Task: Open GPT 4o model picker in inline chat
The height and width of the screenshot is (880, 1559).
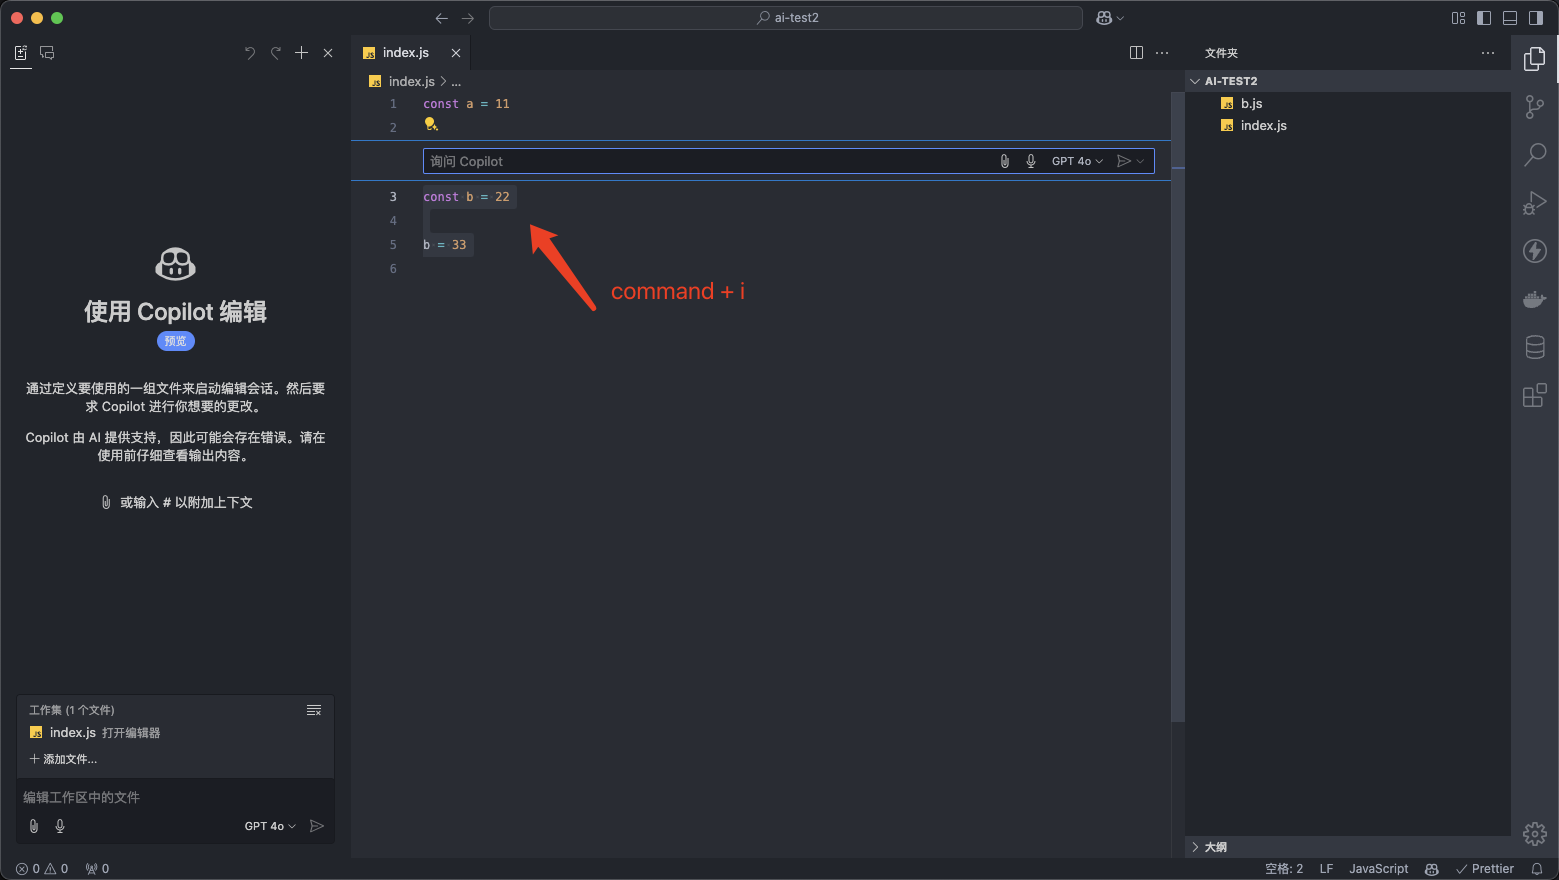Action: click(1077, 161)
